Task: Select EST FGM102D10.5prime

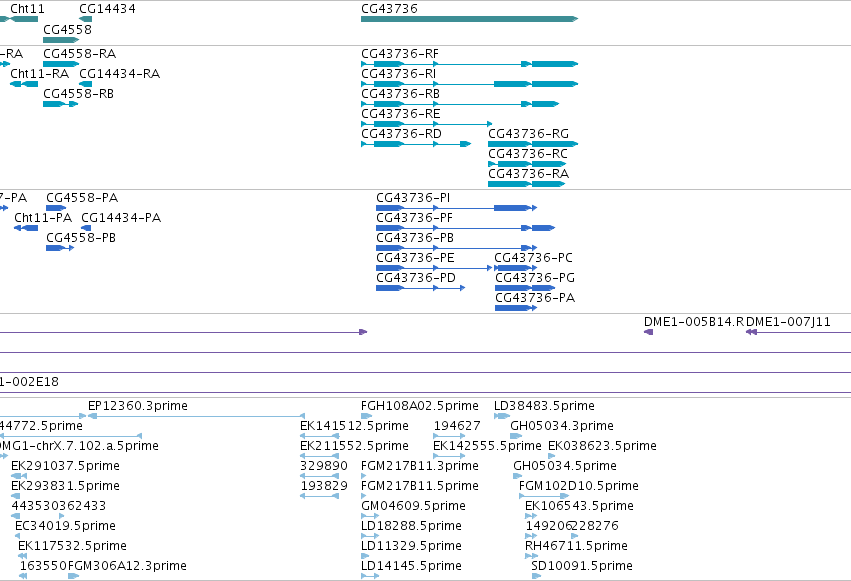Action: click(x=544, y=497)
